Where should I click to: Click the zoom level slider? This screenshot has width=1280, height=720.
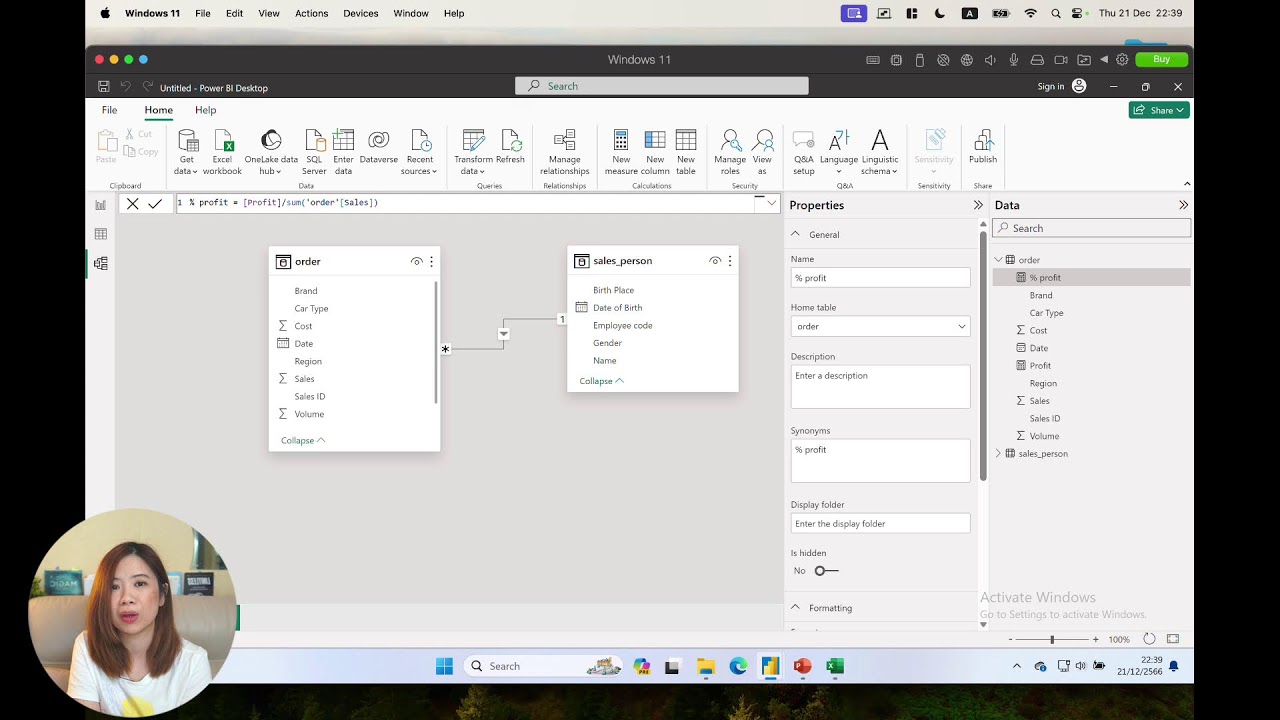1052,639
